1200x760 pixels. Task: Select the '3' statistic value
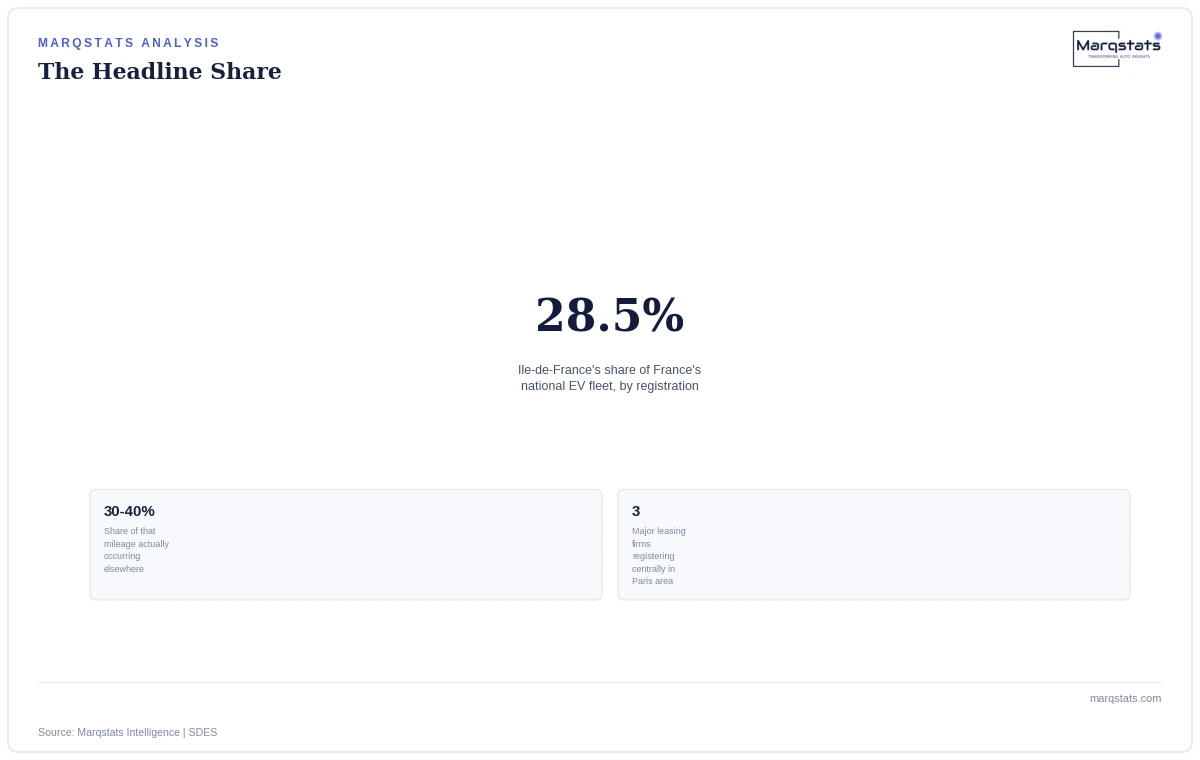pyautogui.click(x=636, y=511)
